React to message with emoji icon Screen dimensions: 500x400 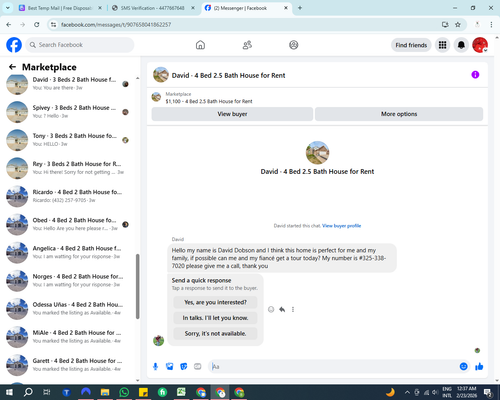(271, 309)
